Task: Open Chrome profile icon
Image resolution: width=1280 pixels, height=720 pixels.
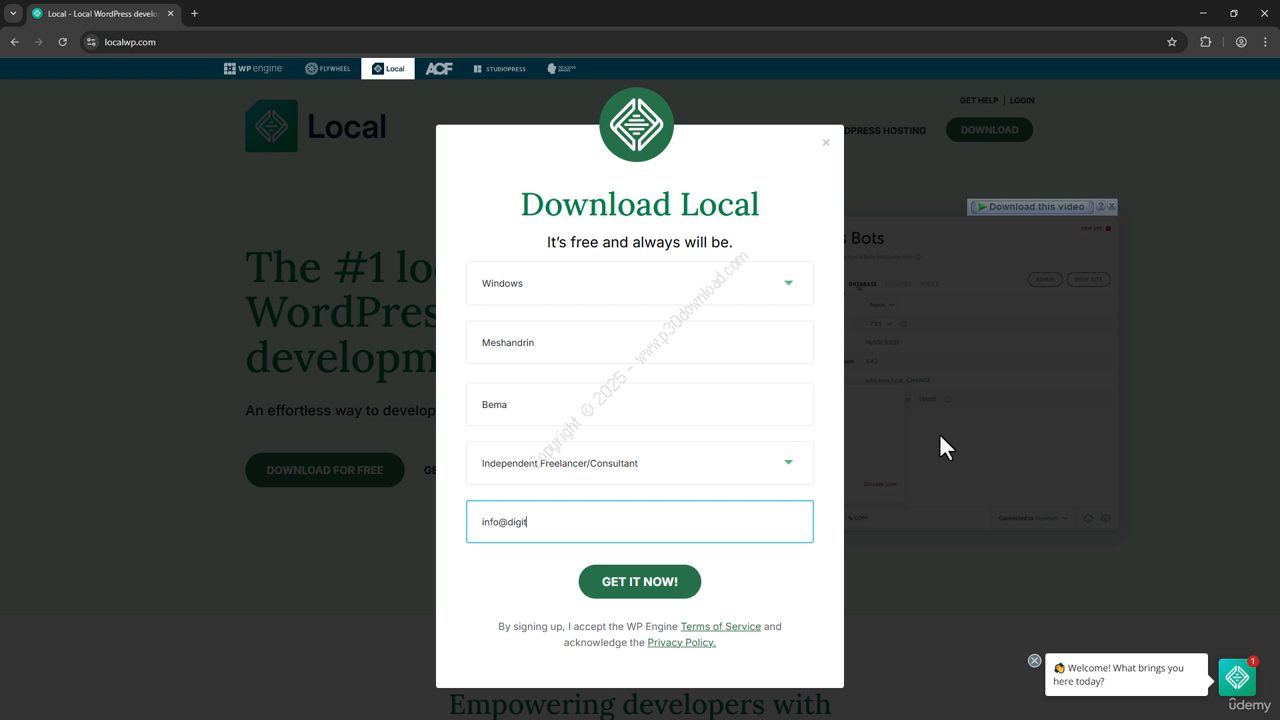Action: tap(1241, 42)
